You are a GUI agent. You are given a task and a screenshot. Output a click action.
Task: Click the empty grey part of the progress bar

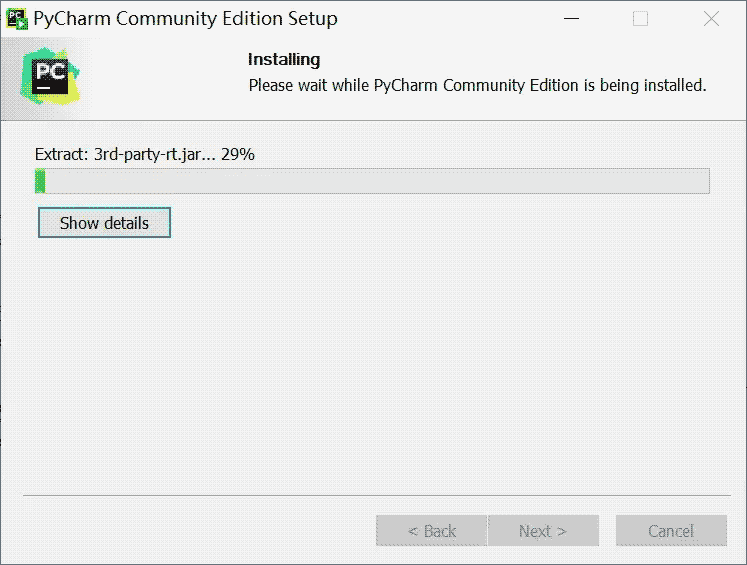377,181
